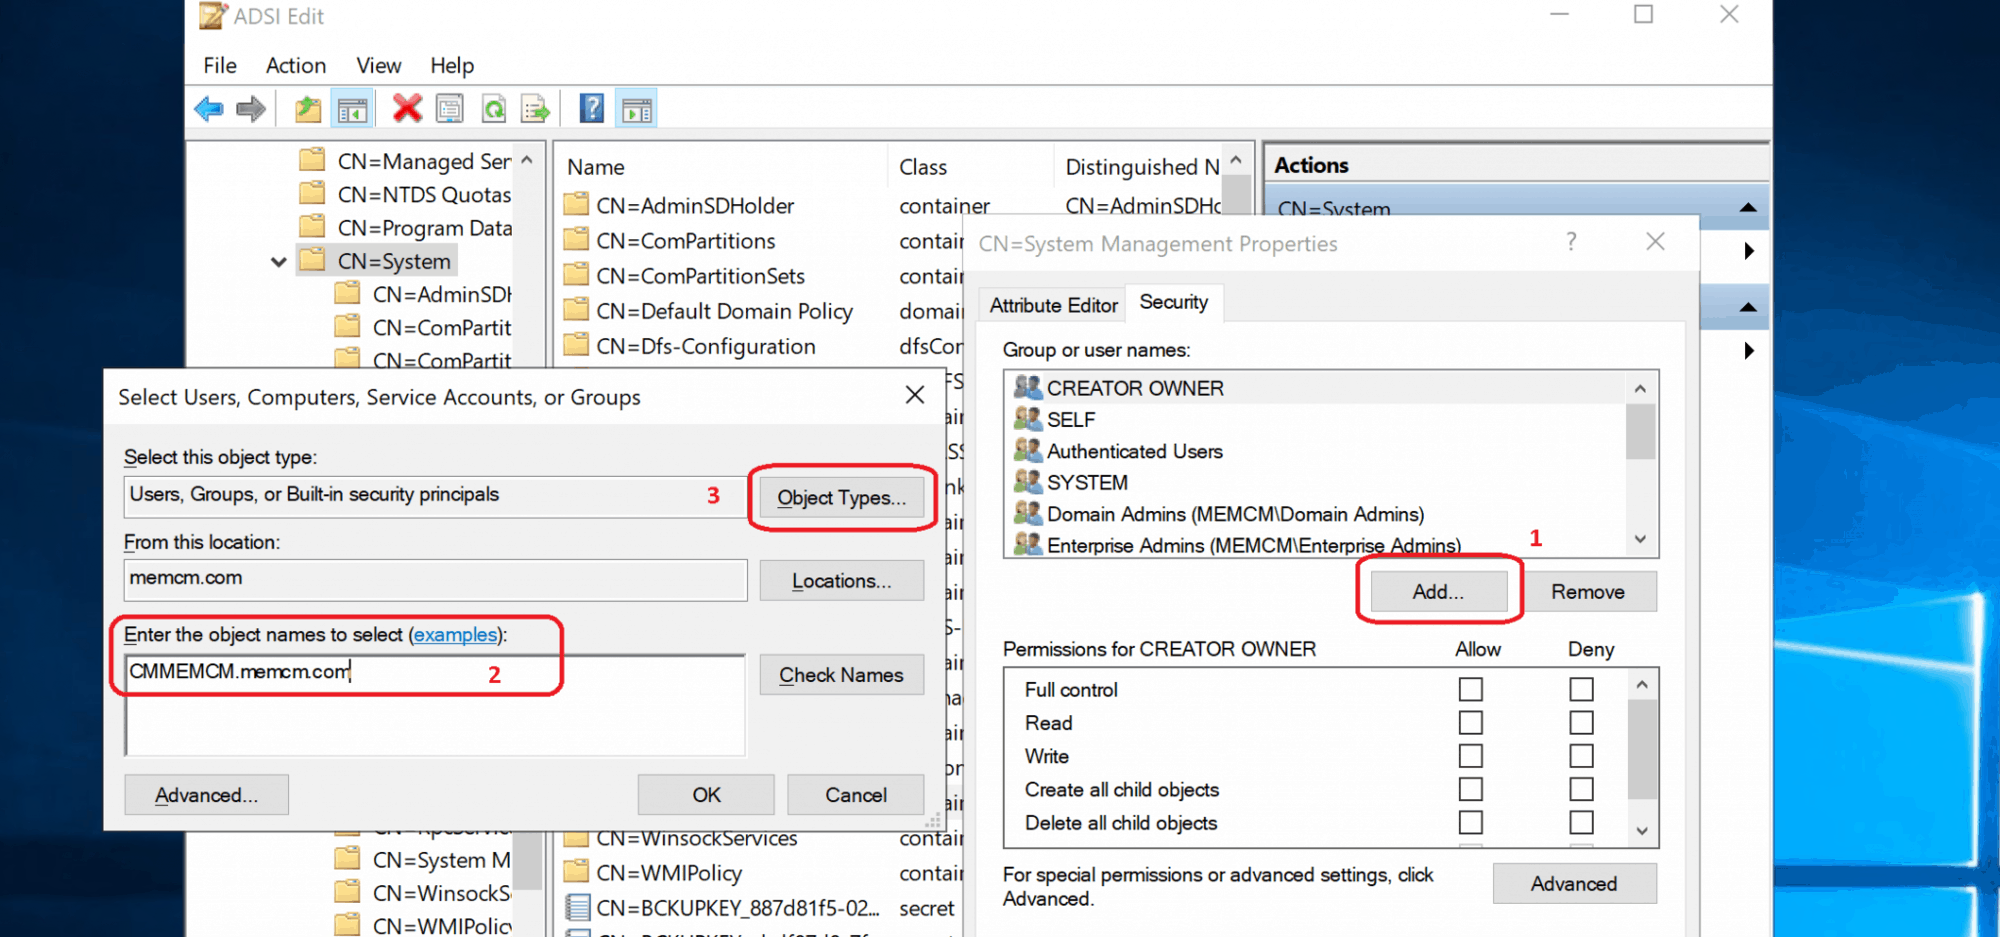Click the Forward navigation arrow in the toolbar
The width and height of the screenshot is (2000, 937).
pos(250,108)
